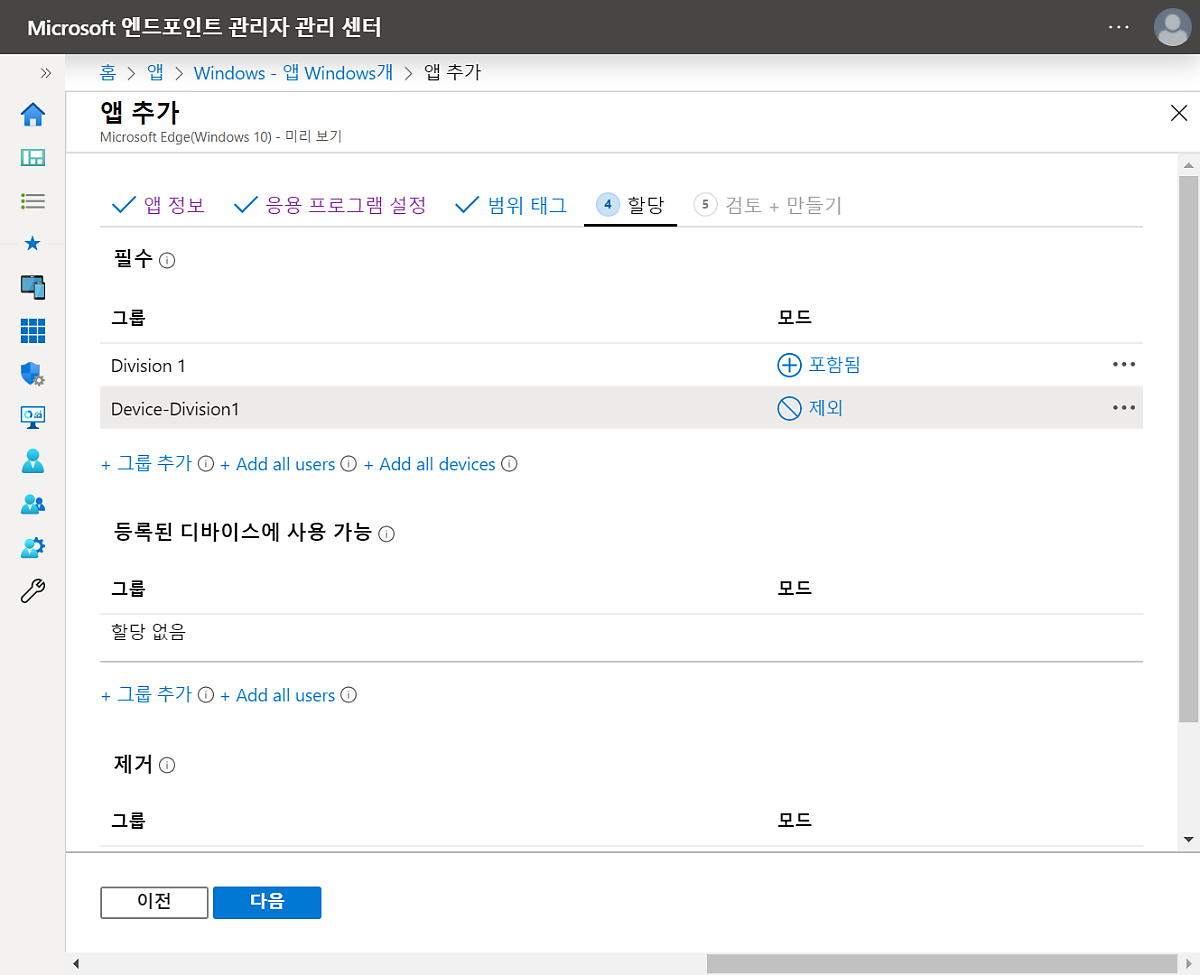Close the 앱 추가 pane

coord(1179,112)
